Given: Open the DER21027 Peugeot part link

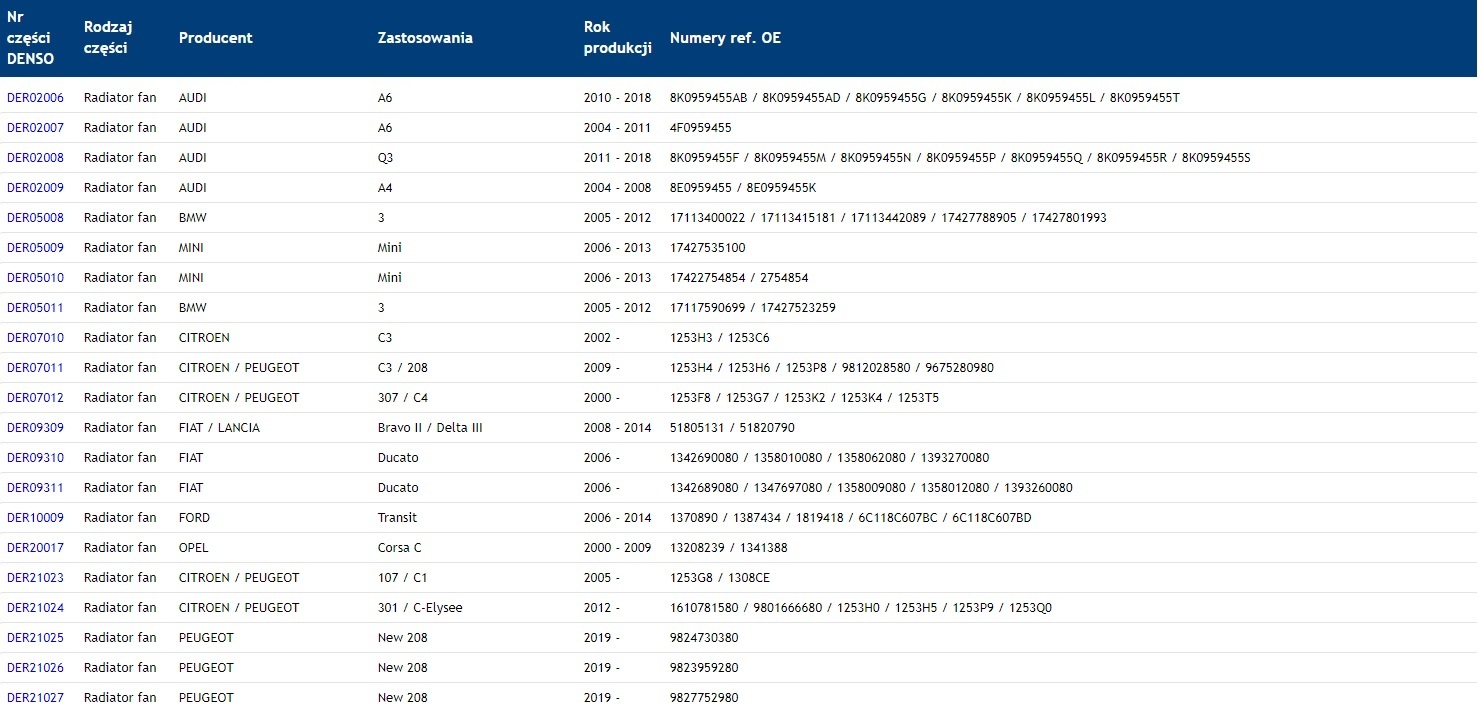Looking at the screenshot, I should point(35,698).
